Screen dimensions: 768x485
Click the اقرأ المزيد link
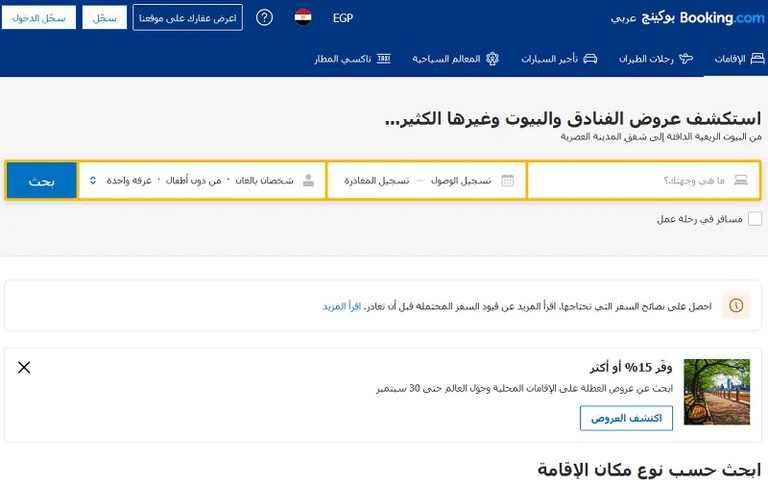click(x=342, y=306)
